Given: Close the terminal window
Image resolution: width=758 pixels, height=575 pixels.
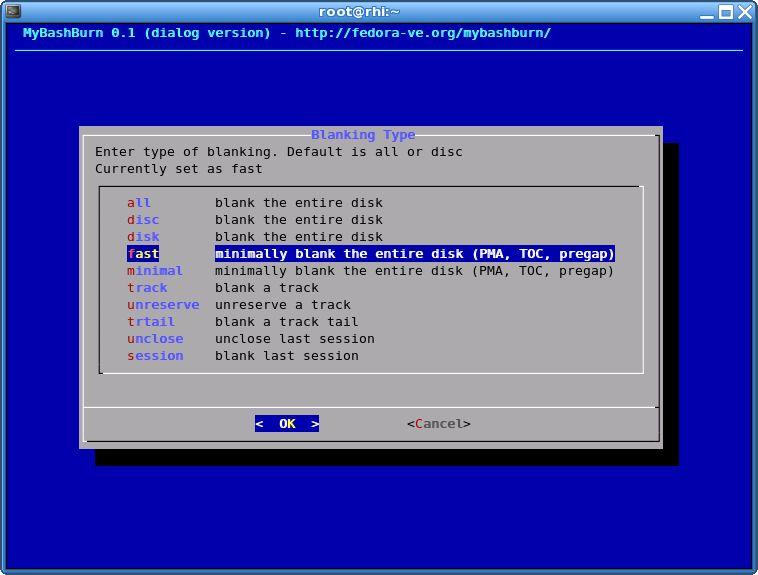Looking at the screenshot, I should coord(744,12).
